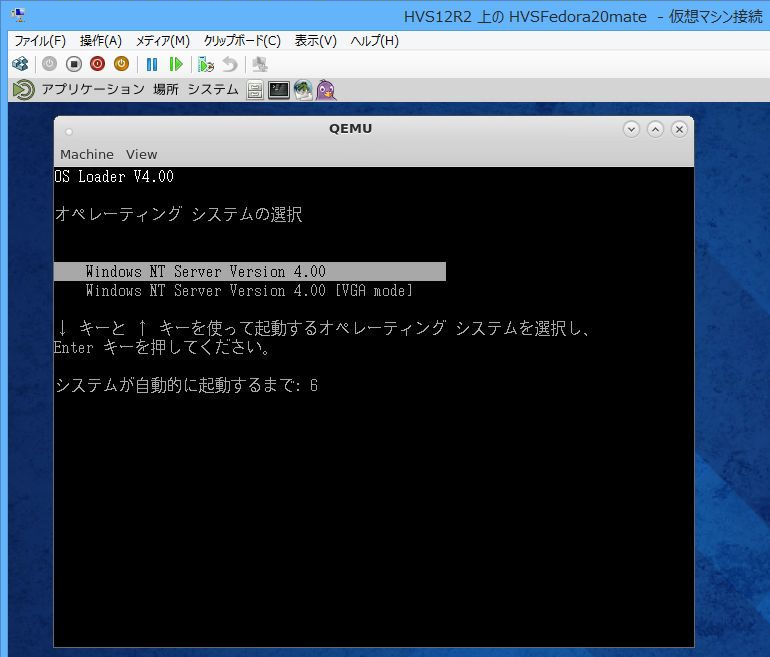The height and width of the screenshot is (657, 770).
Task: Click the 'オペレーティング システムの選択' heading
Action: point(179,214)
